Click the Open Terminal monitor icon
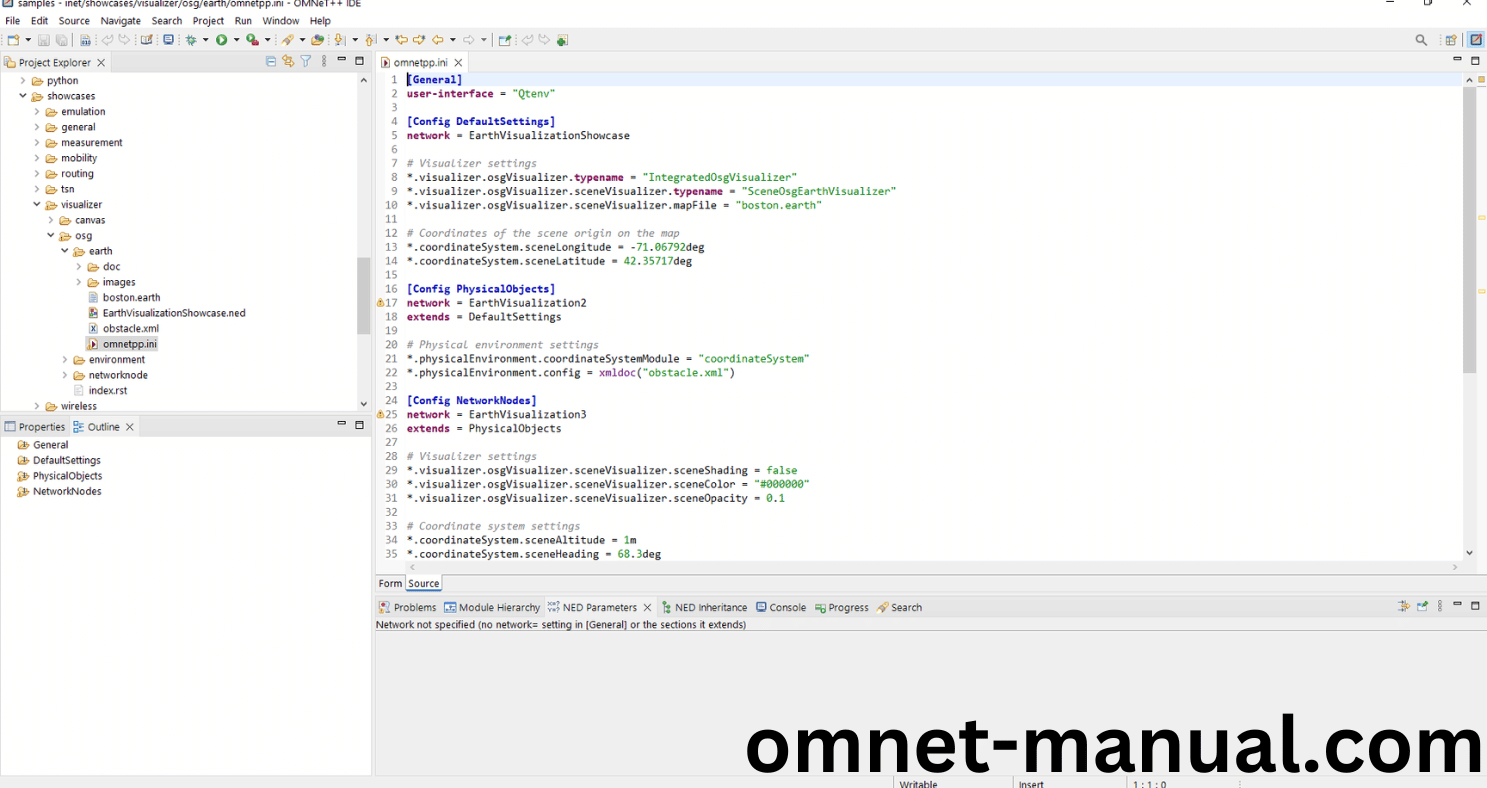Screen dimensions: 1487x788 (168, 40)
